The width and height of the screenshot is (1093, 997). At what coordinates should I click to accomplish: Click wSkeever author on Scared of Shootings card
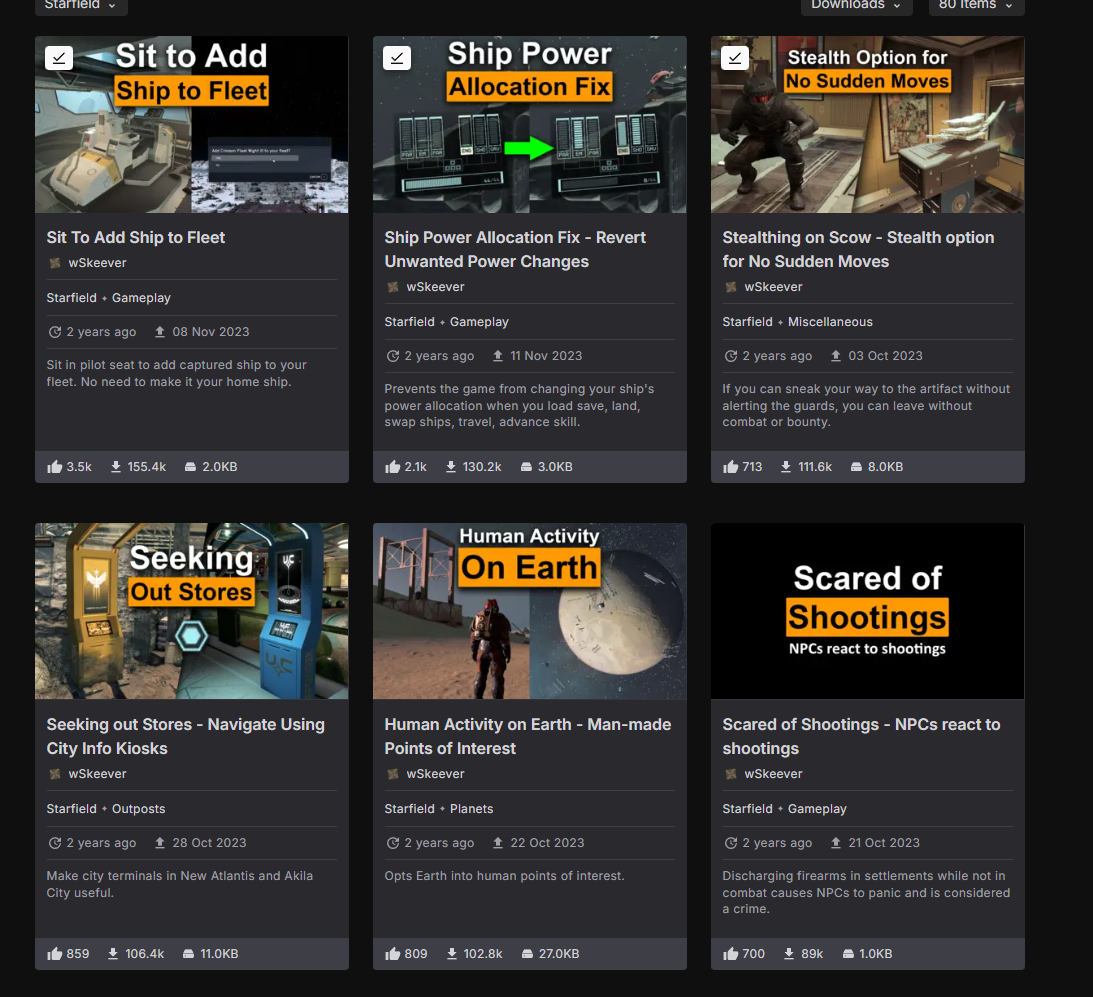tap(774, 774)
